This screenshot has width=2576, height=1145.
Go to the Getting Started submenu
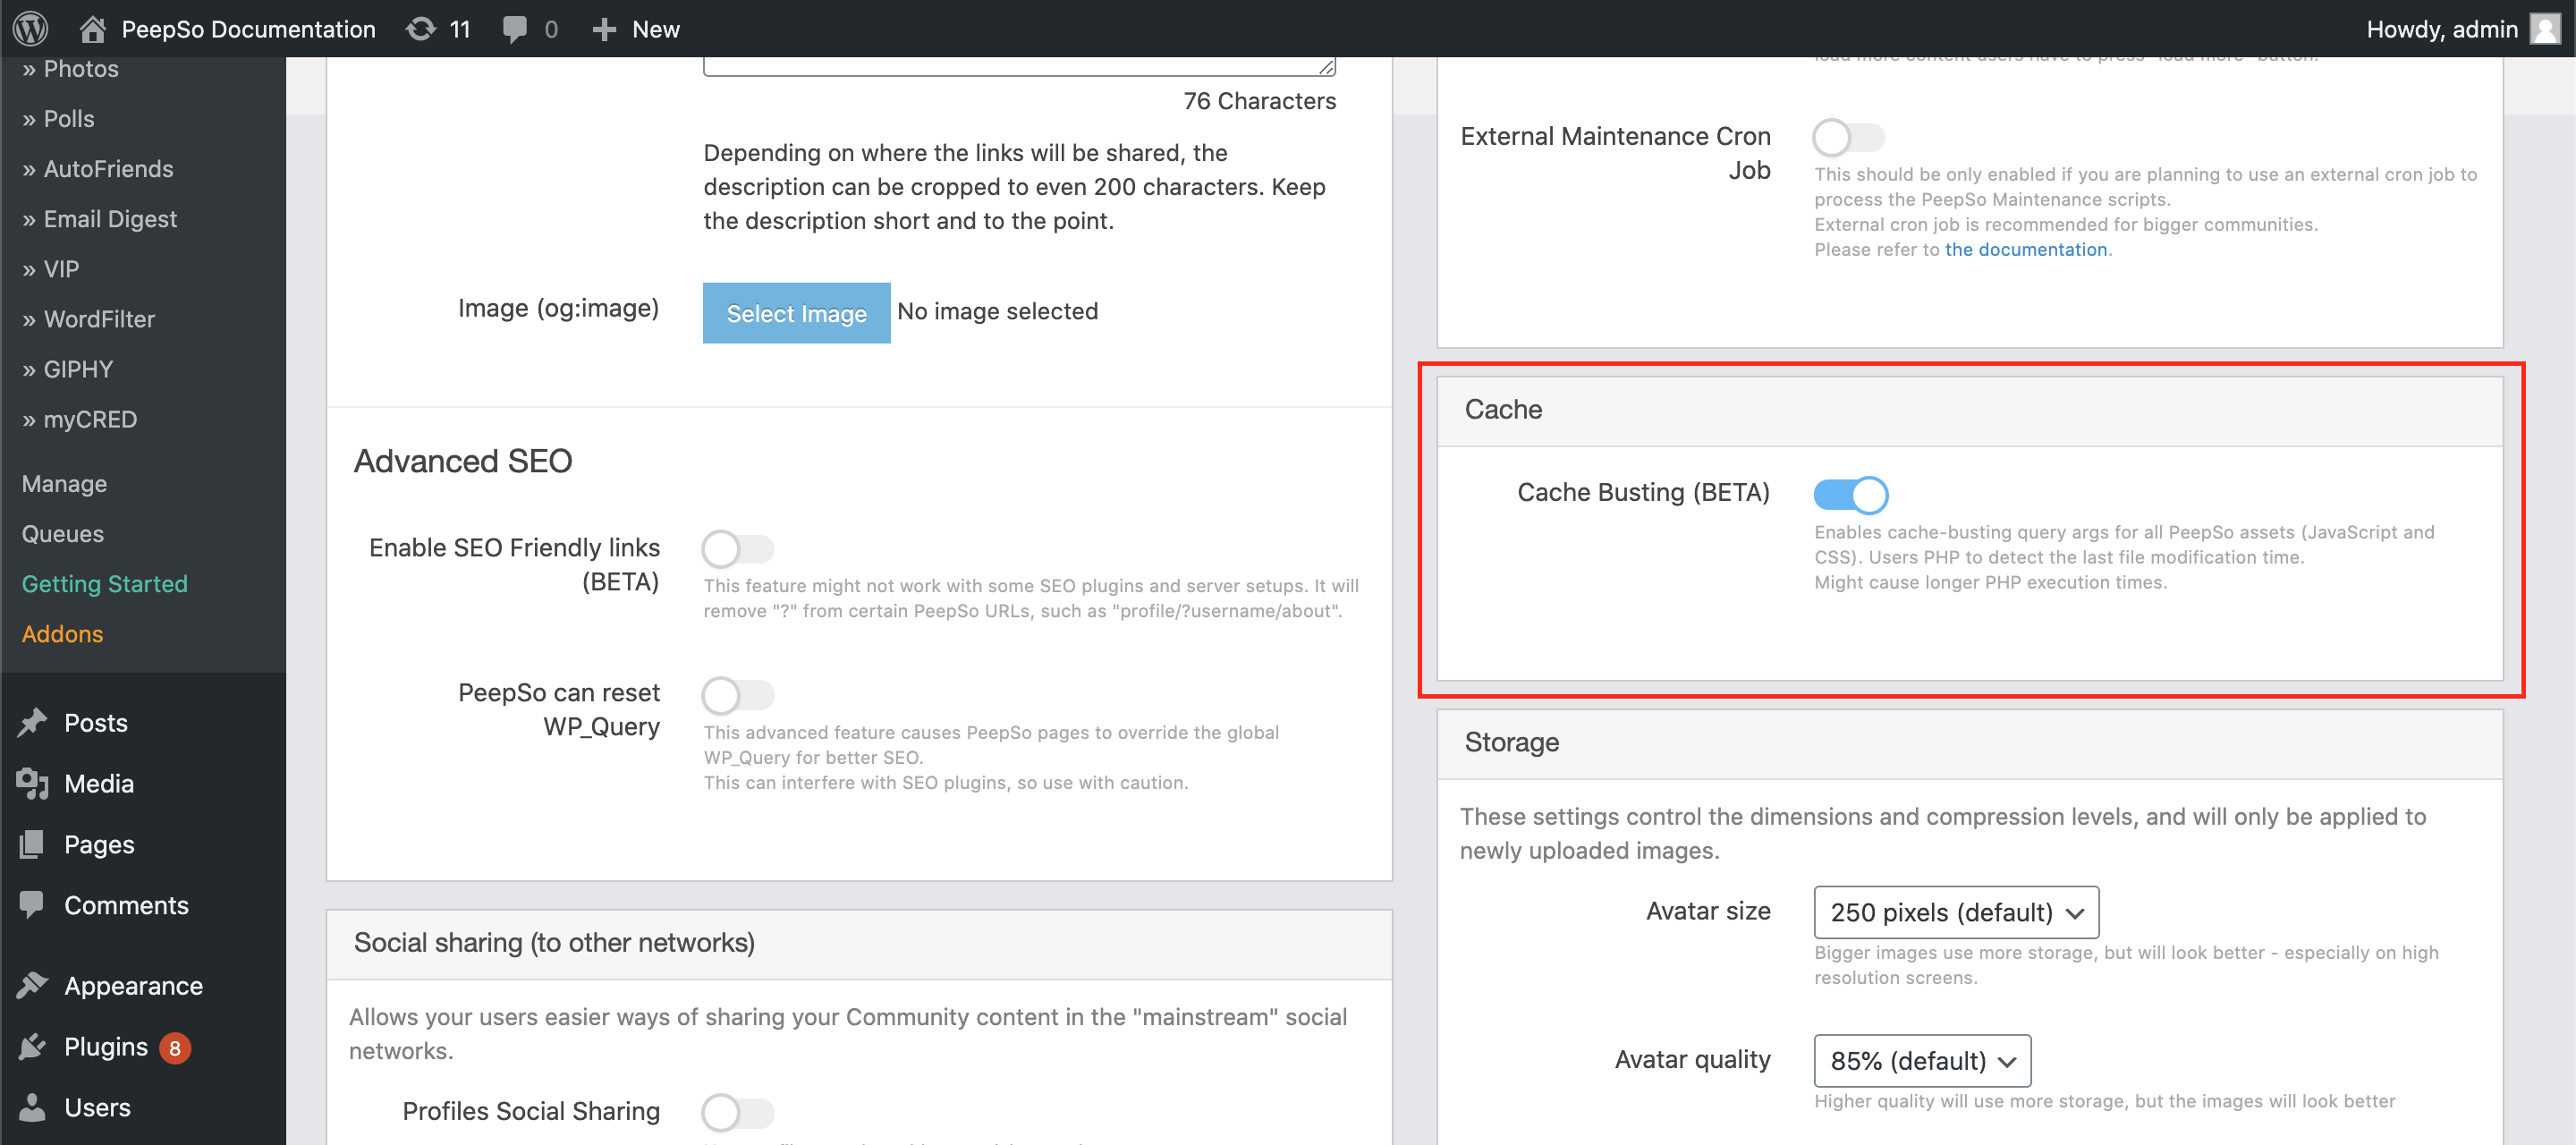tap(105, 583)
